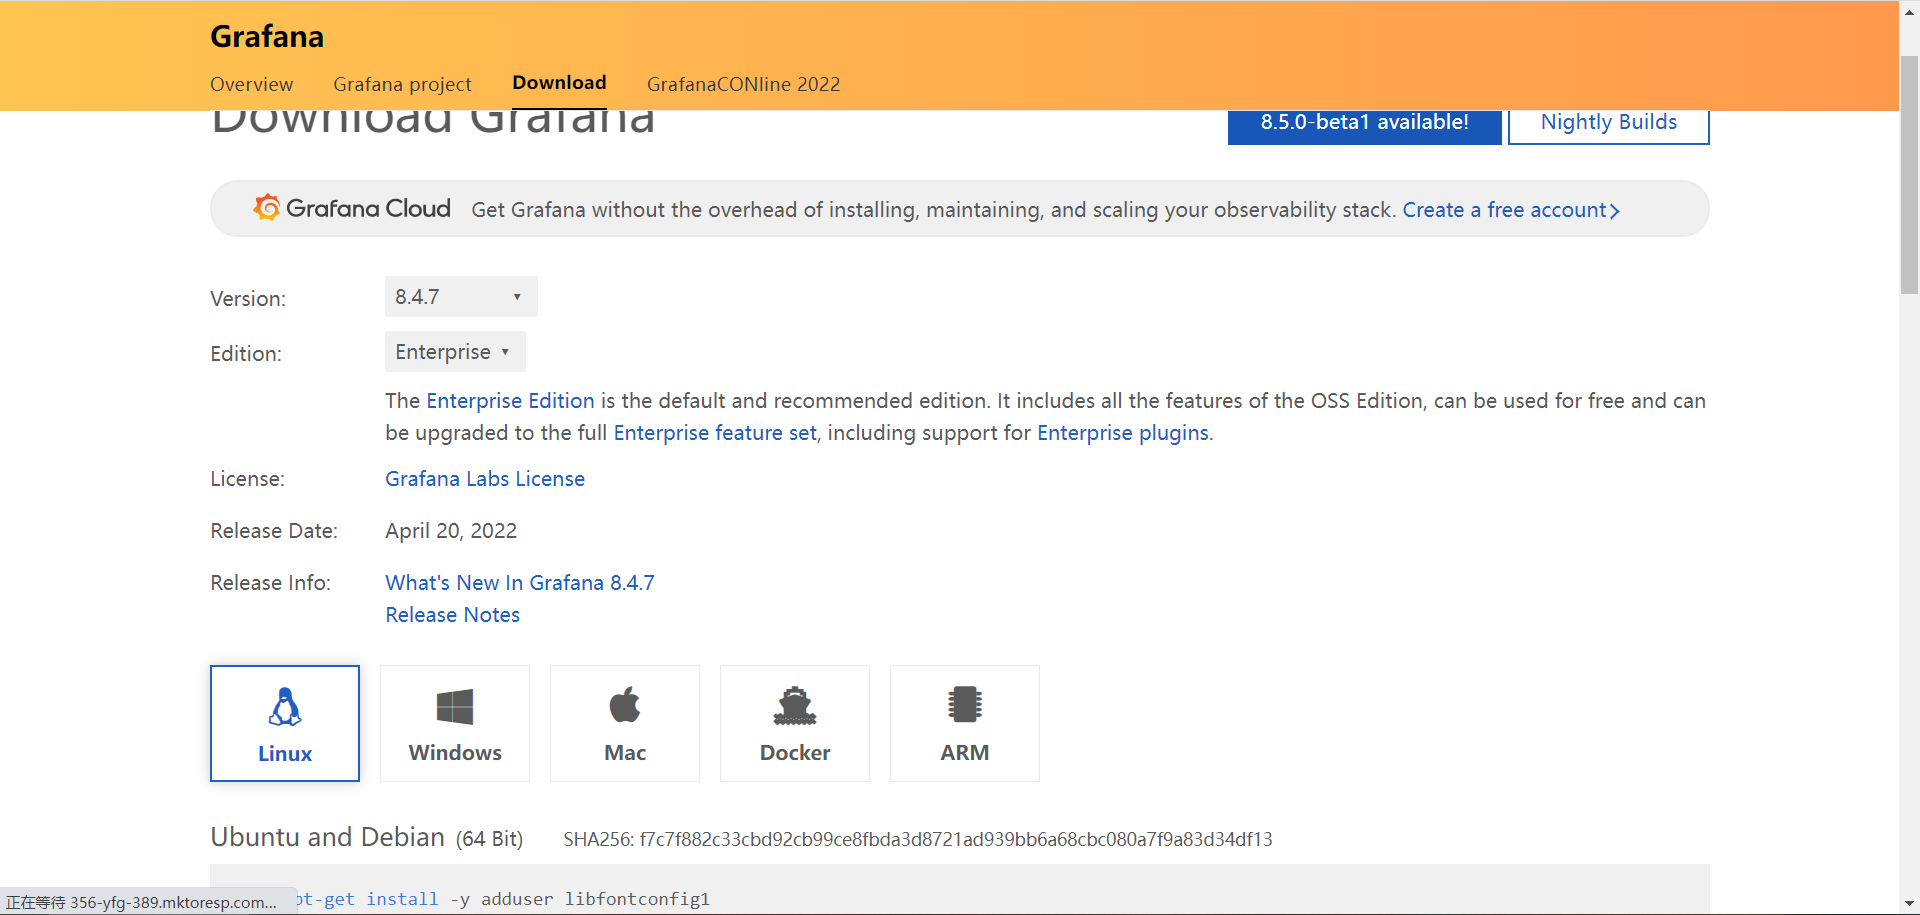
Task: Click the April 20, 2022 release date
Action: [x=451, y=531]
